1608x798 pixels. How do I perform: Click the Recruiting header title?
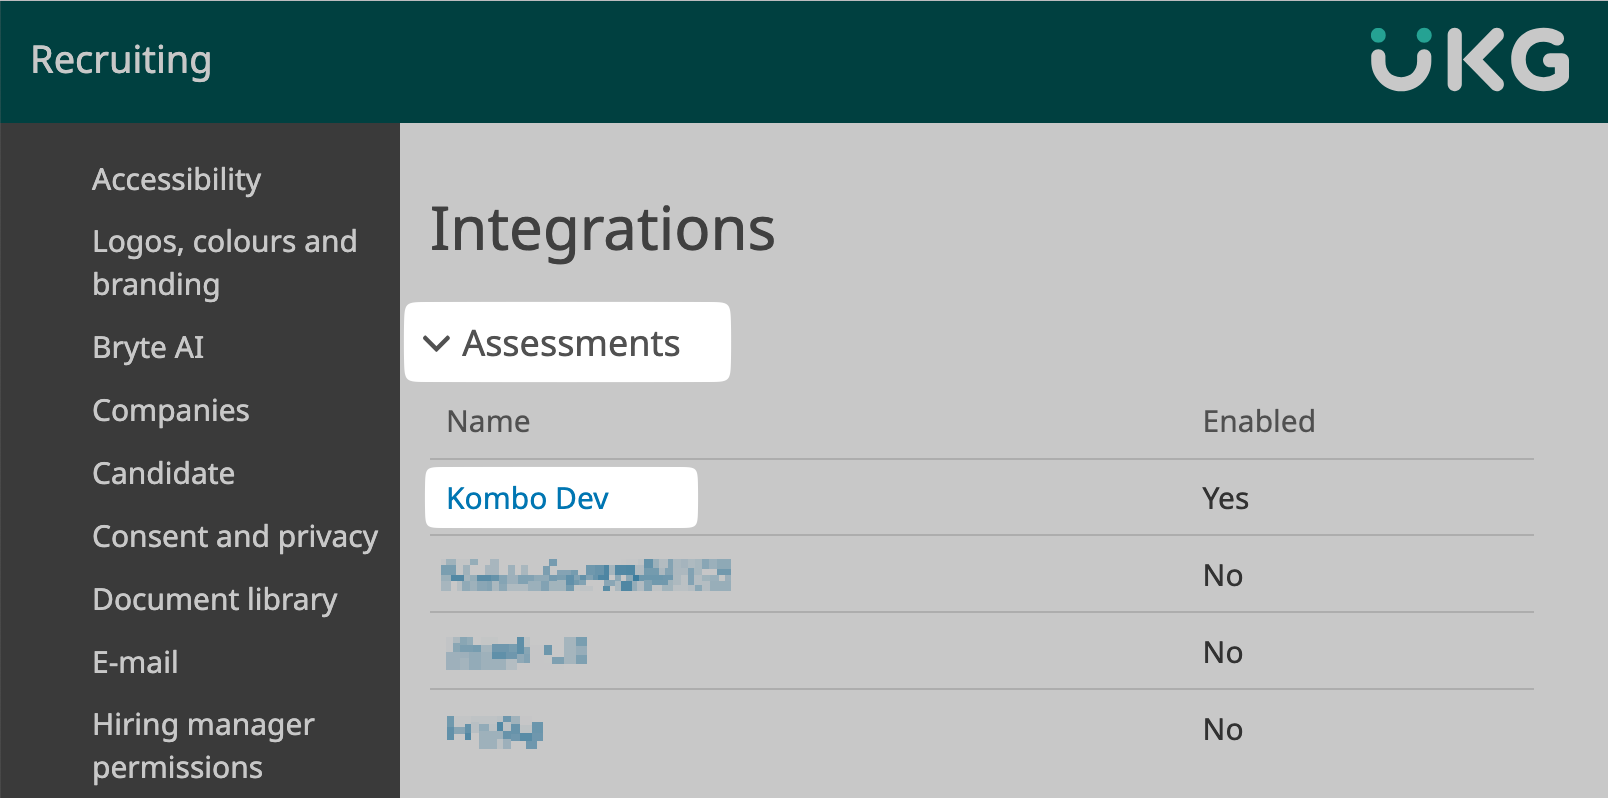121,60
